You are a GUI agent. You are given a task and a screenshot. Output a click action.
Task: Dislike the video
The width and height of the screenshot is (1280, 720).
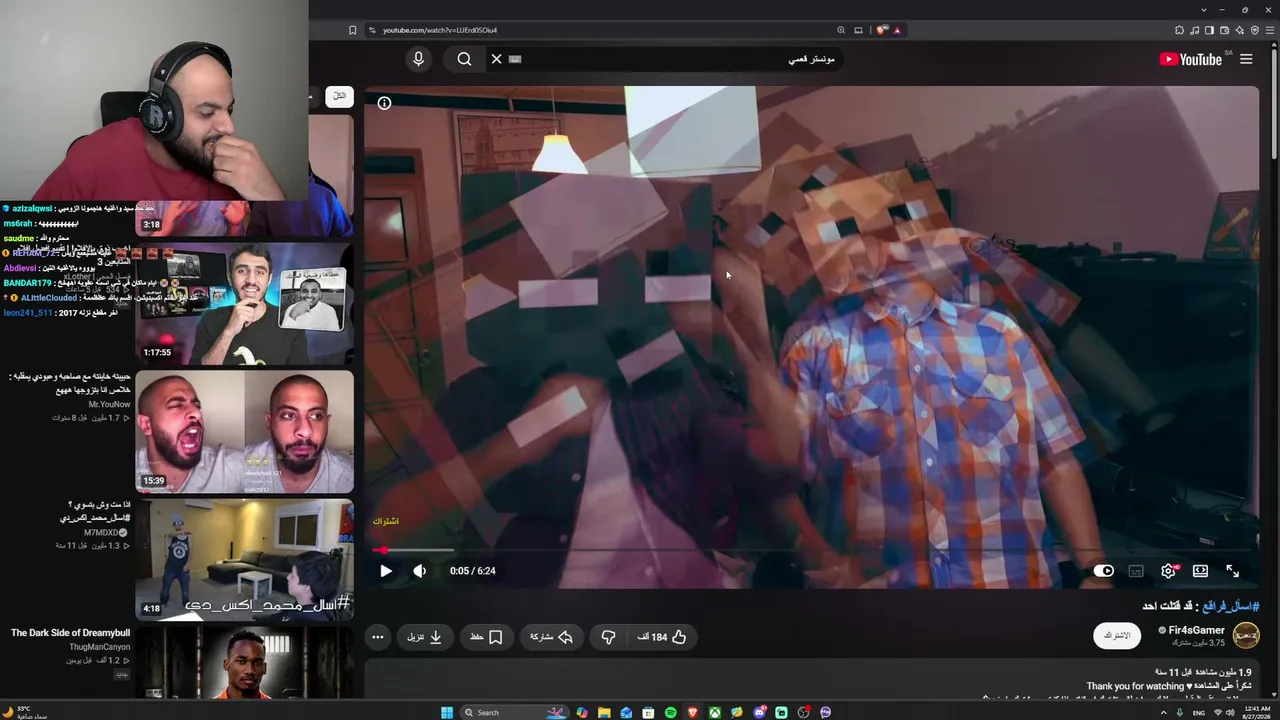pyautogui.click(x=608, y=637)
